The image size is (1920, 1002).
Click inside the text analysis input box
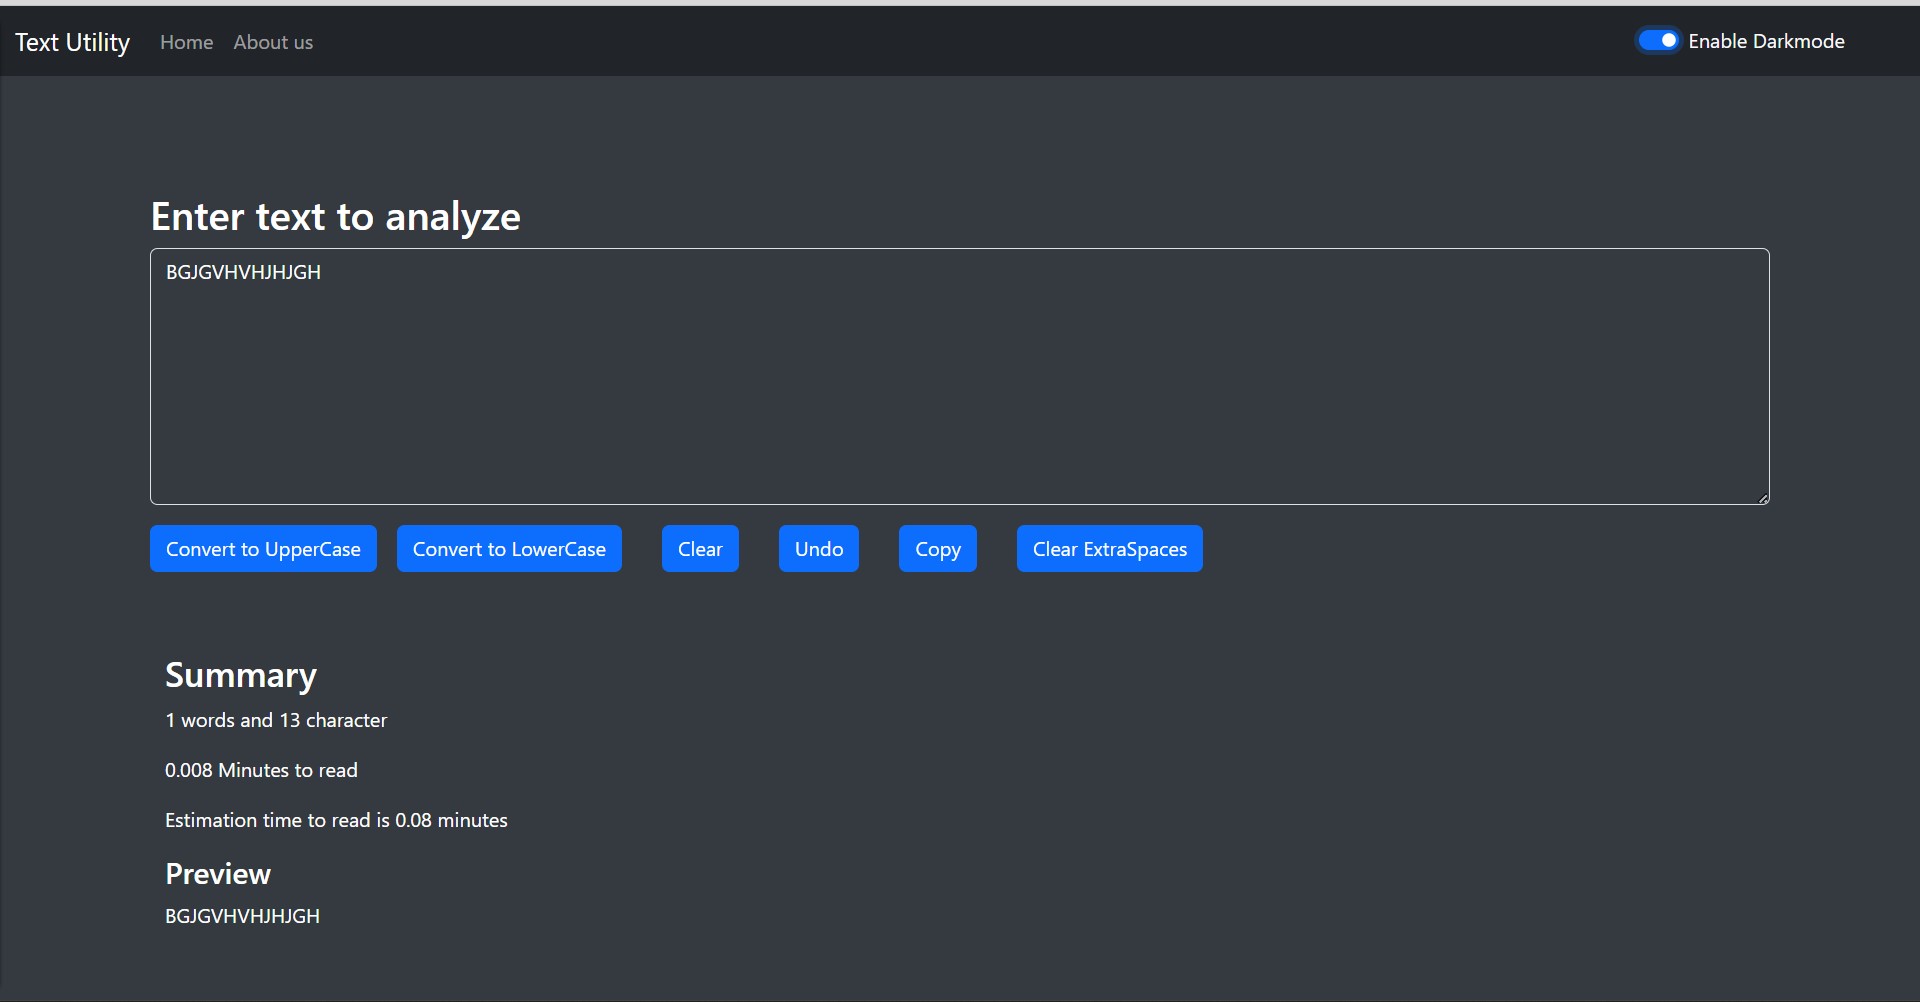[x=958, y=377]
